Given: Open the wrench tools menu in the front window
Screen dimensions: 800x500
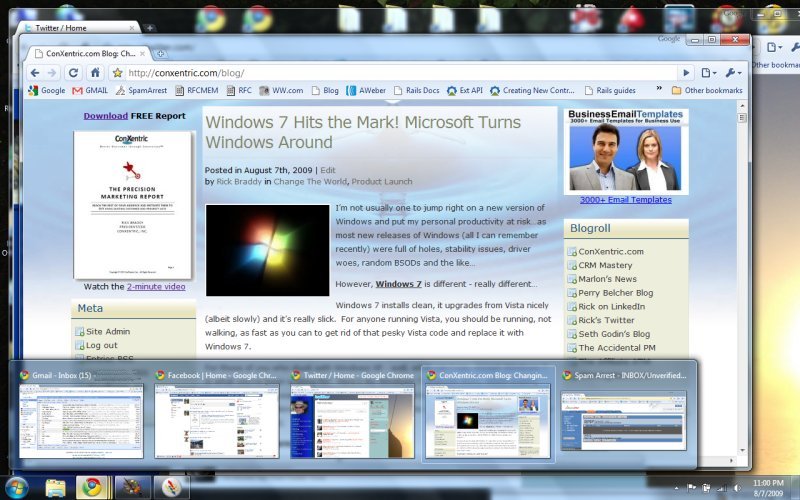Looking at the screenshot, I should coord(733,73).
